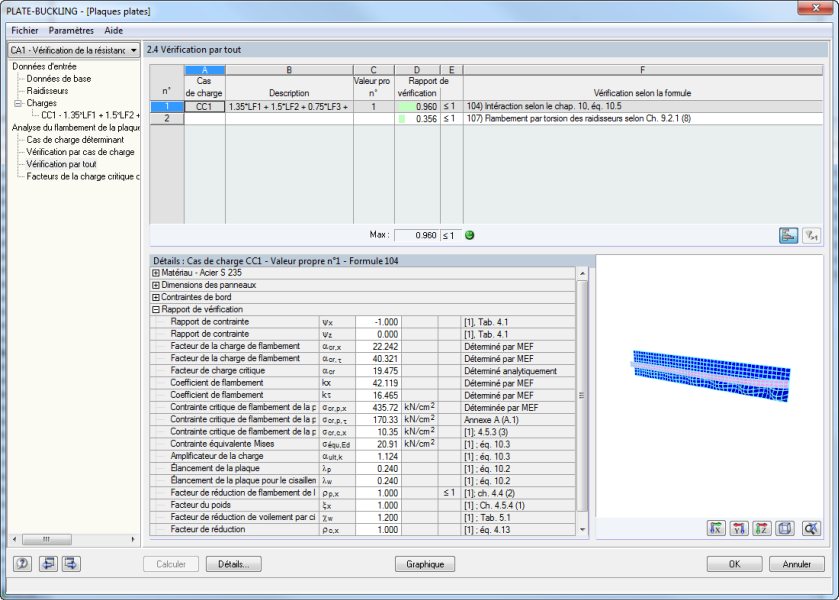Click the navigator scrollbar right arrow
The image size is (839, 600).
click(133, 539)
